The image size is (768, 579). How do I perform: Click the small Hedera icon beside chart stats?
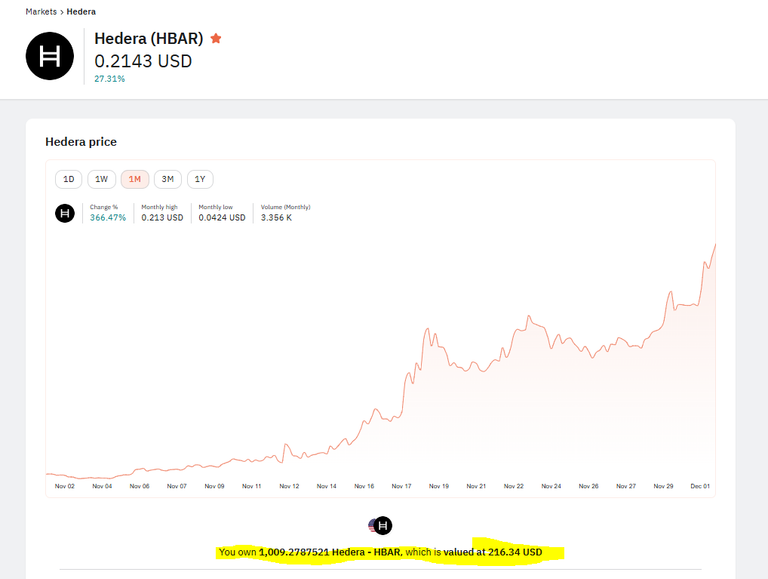tap(65, 213)
